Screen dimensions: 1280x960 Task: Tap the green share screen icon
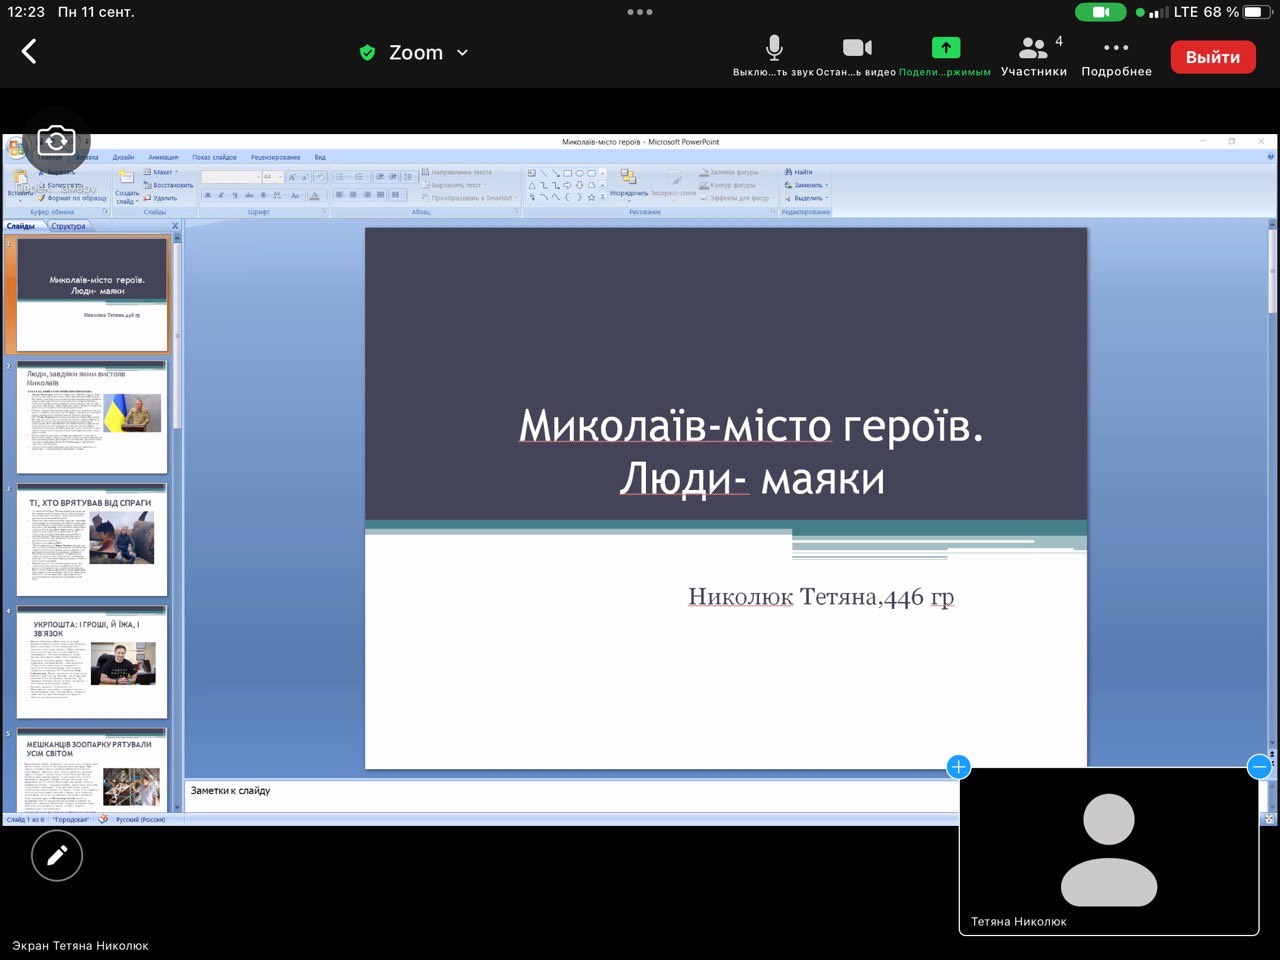tap(945, 48)
